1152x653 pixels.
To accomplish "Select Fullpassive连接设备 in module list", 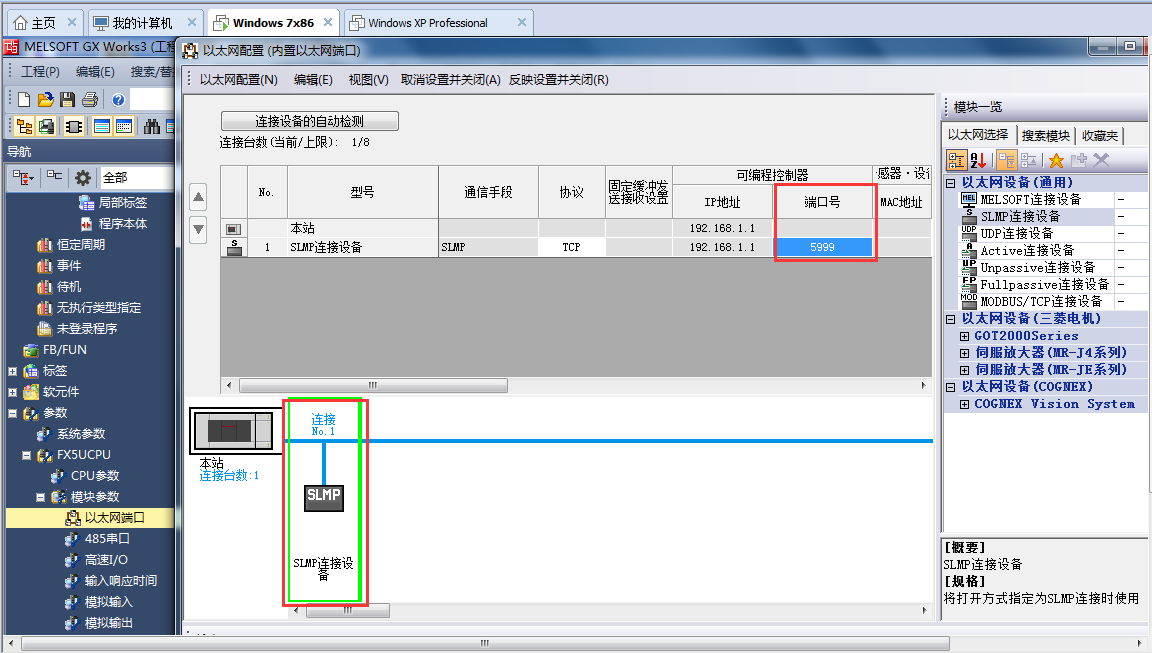I will coord(1045,284).
